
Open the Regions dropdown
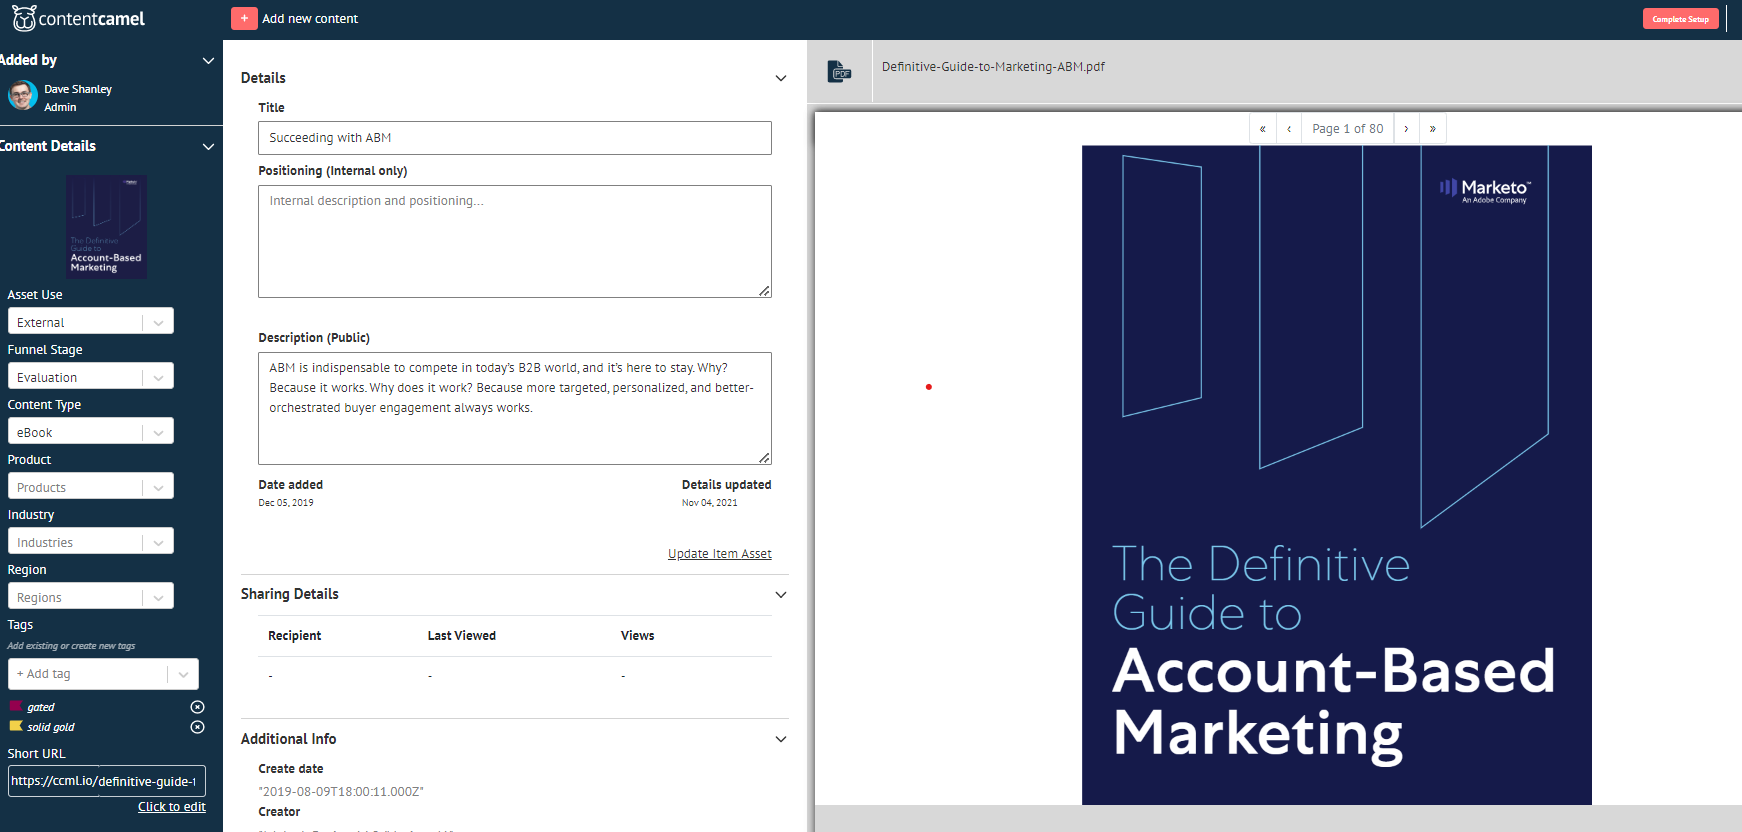point(91,596)
